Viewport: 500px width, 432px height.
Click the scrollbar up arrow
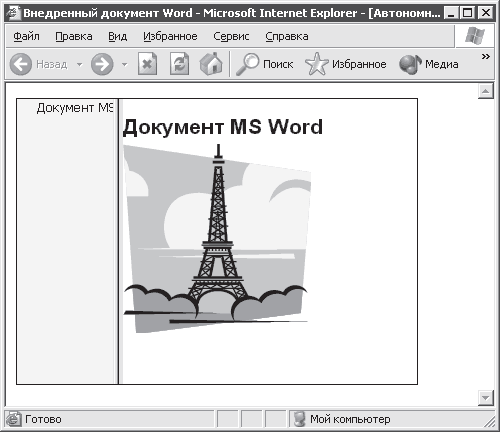click(486, 91)
